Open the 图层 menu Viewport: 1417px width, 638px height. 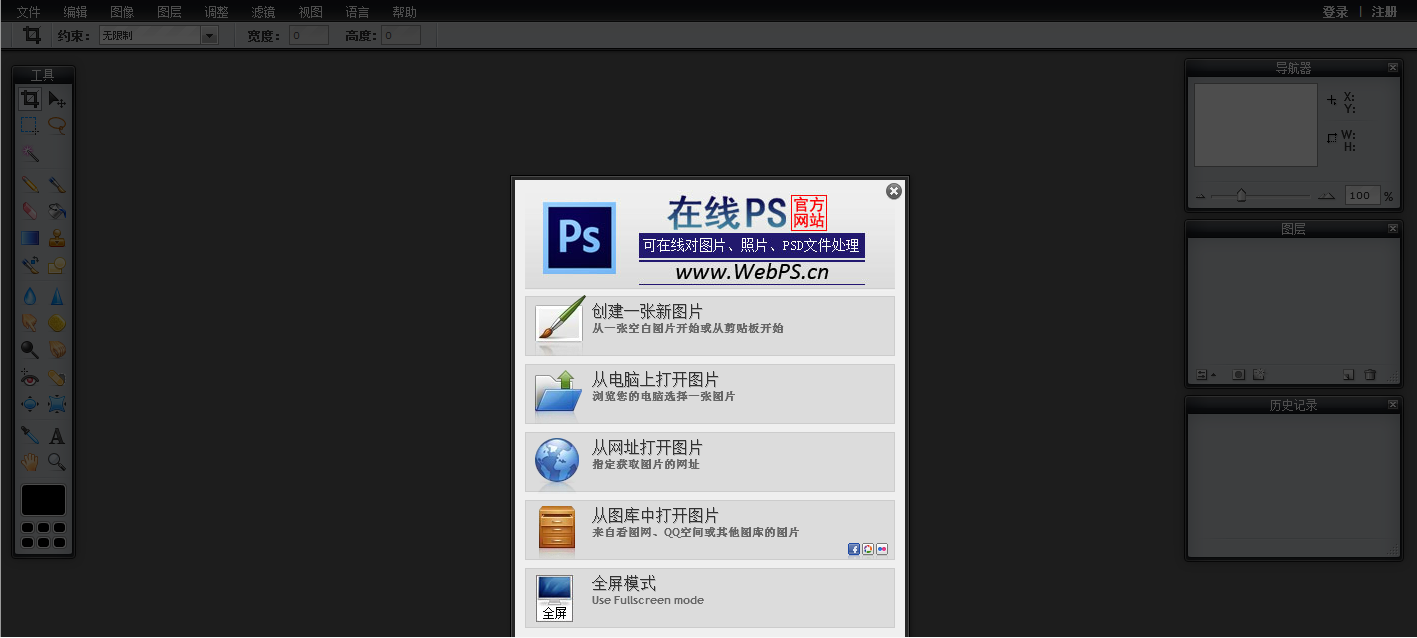coord(169,12)
